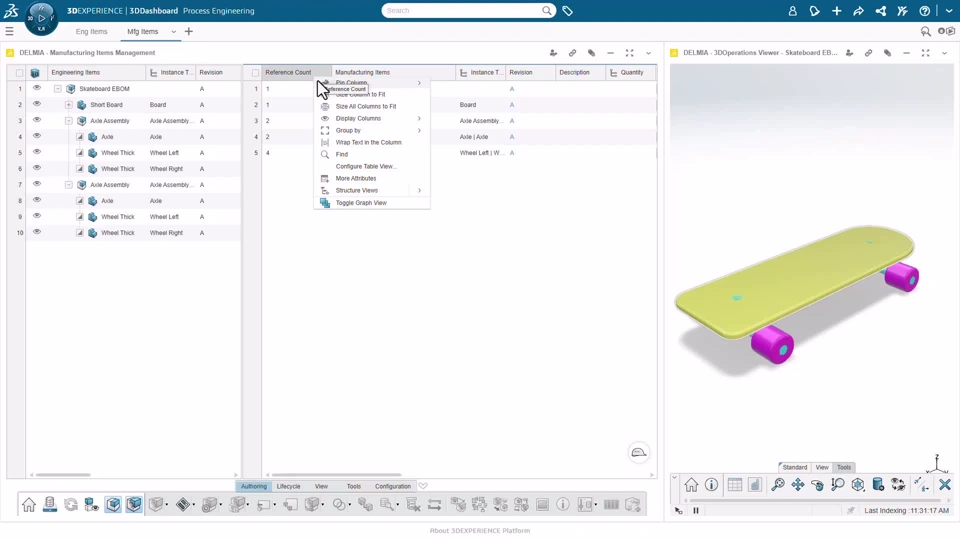960x540 pixels.
Task: Click the manufacturing table horizontal scrollbar
Action: 336,474
